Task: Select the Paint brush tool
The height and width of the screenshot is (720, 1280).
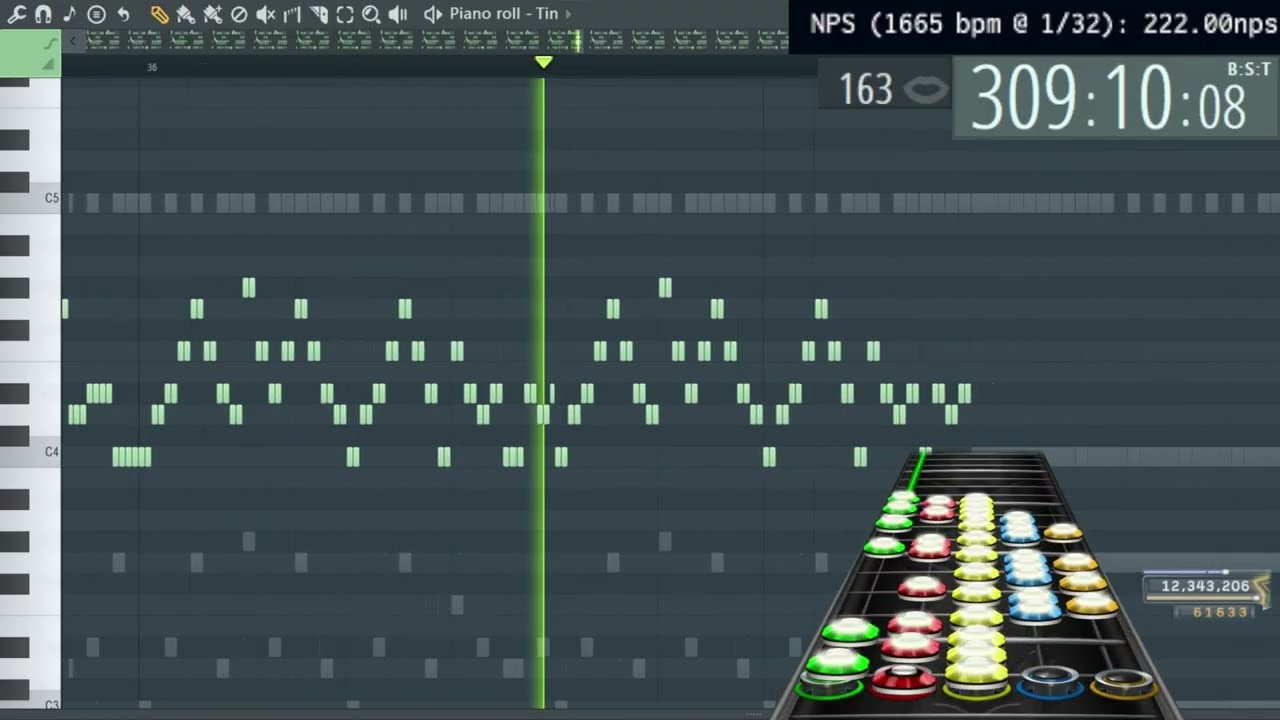Action: [x=185, y=14]
